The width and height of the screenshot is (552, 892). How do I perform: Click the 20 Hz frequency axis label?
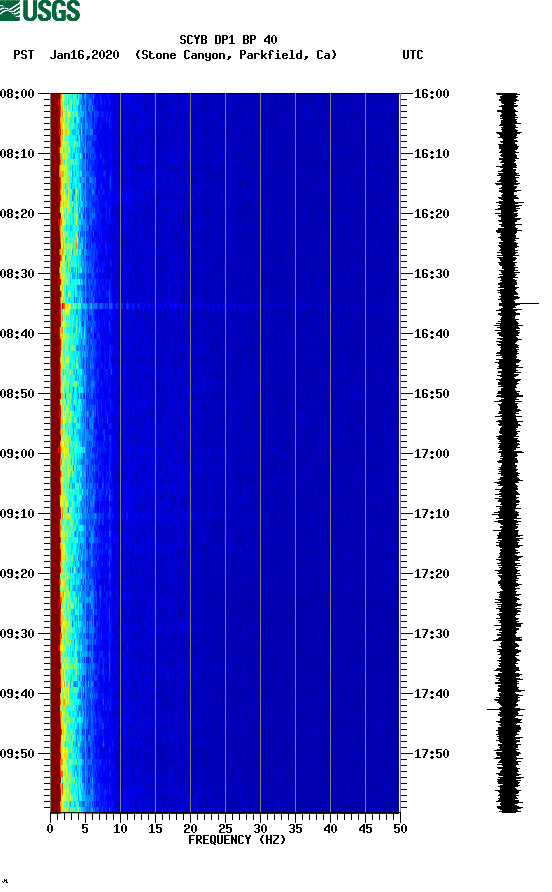click(190, 829)
